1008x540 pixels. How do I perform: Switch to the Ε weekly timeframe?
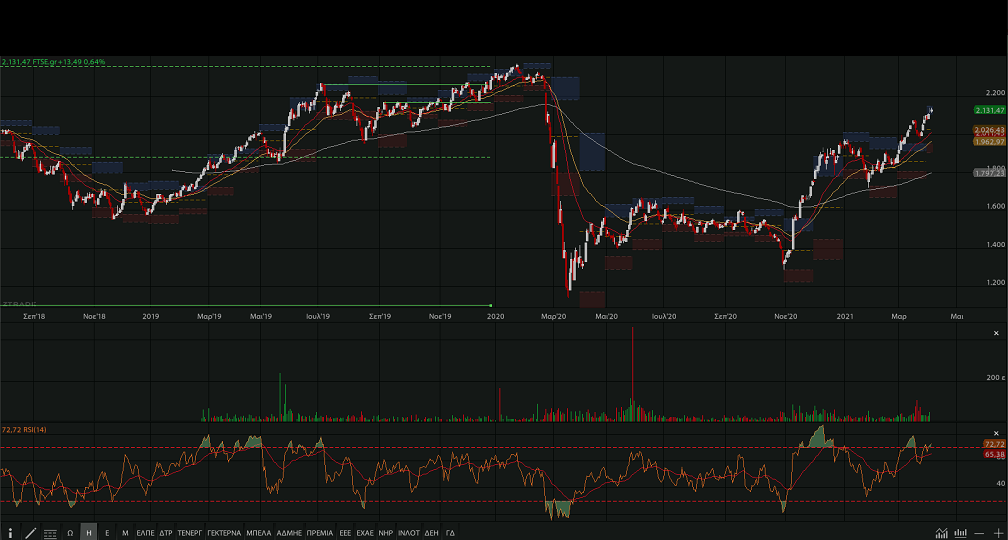click(x=107, y=533)
